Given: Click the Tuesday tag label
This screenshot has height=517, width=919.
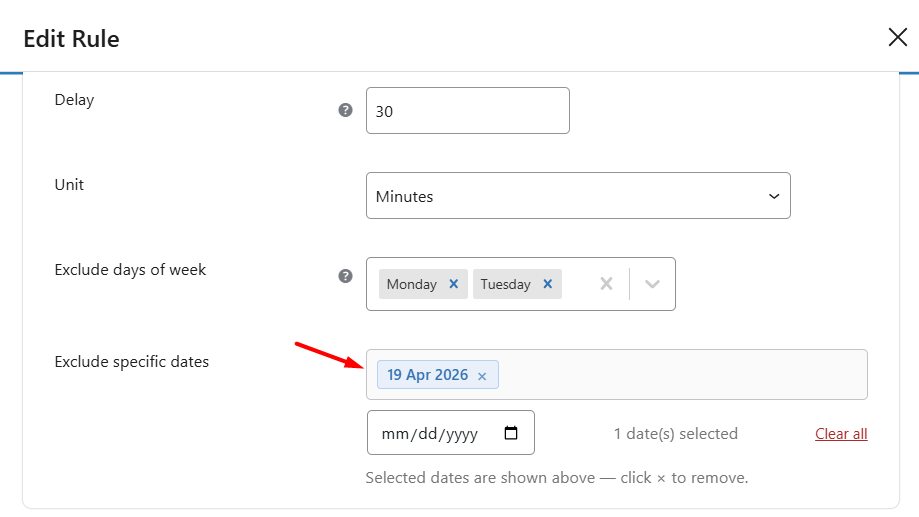Looking at the screenshot, I should pyautogui.click(x=505, y=284).
